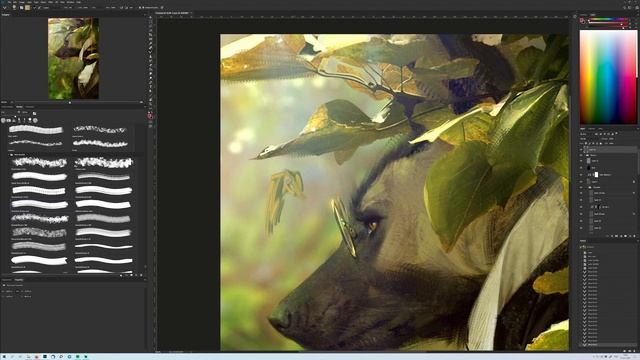Click the Navigator zoom slider handle

(x=70, y=102)
